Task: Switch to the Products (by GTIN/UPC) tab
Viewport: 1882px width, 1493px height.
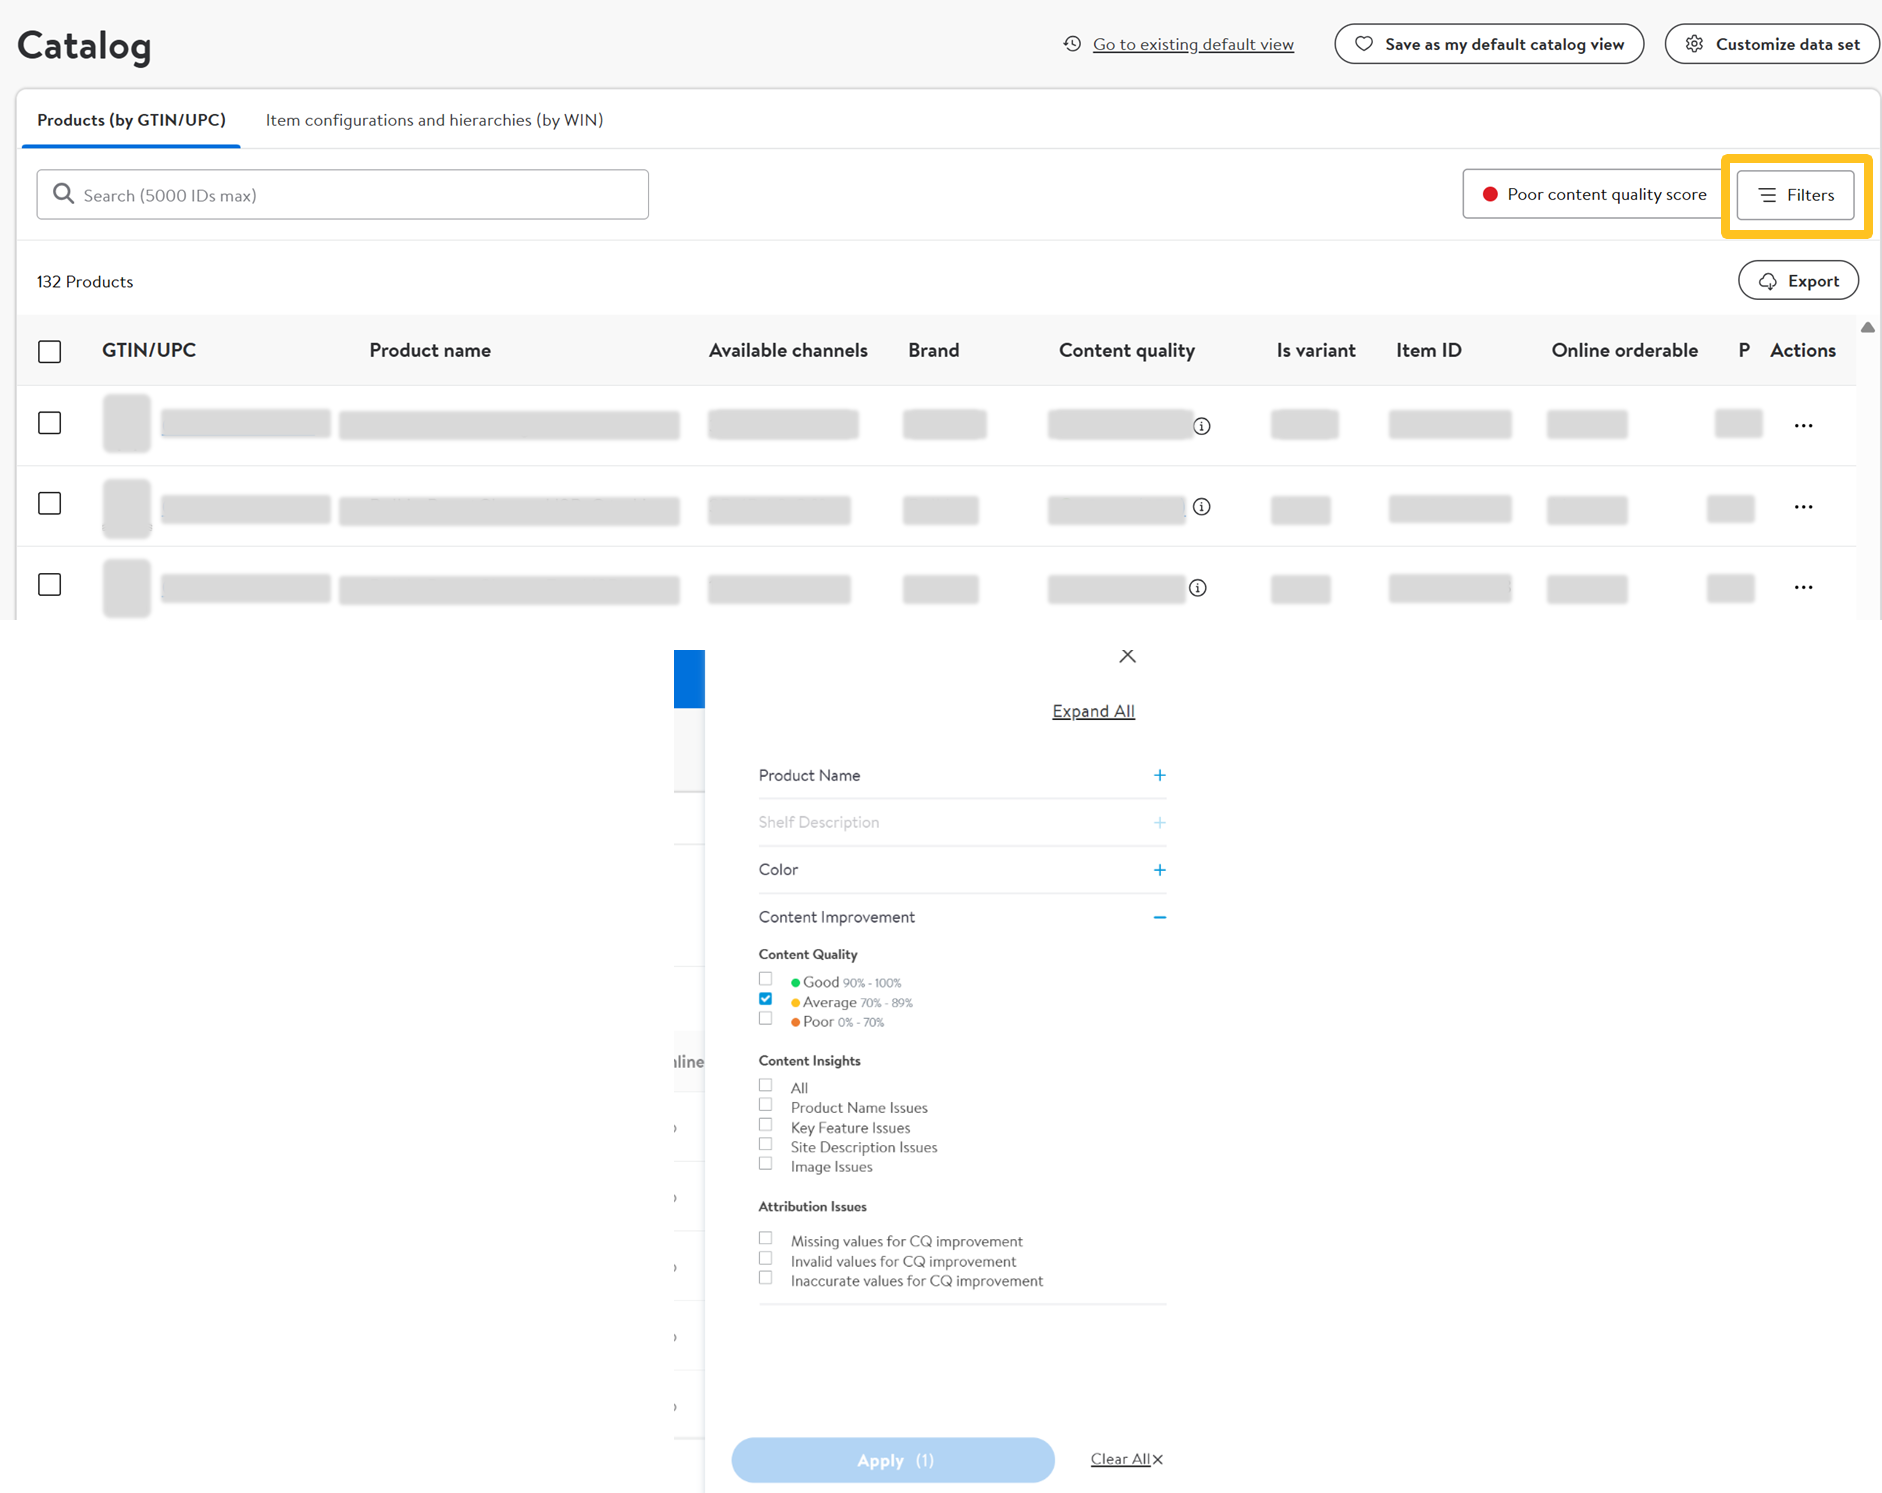Action: pyautogui.click(x=131, y=120)
